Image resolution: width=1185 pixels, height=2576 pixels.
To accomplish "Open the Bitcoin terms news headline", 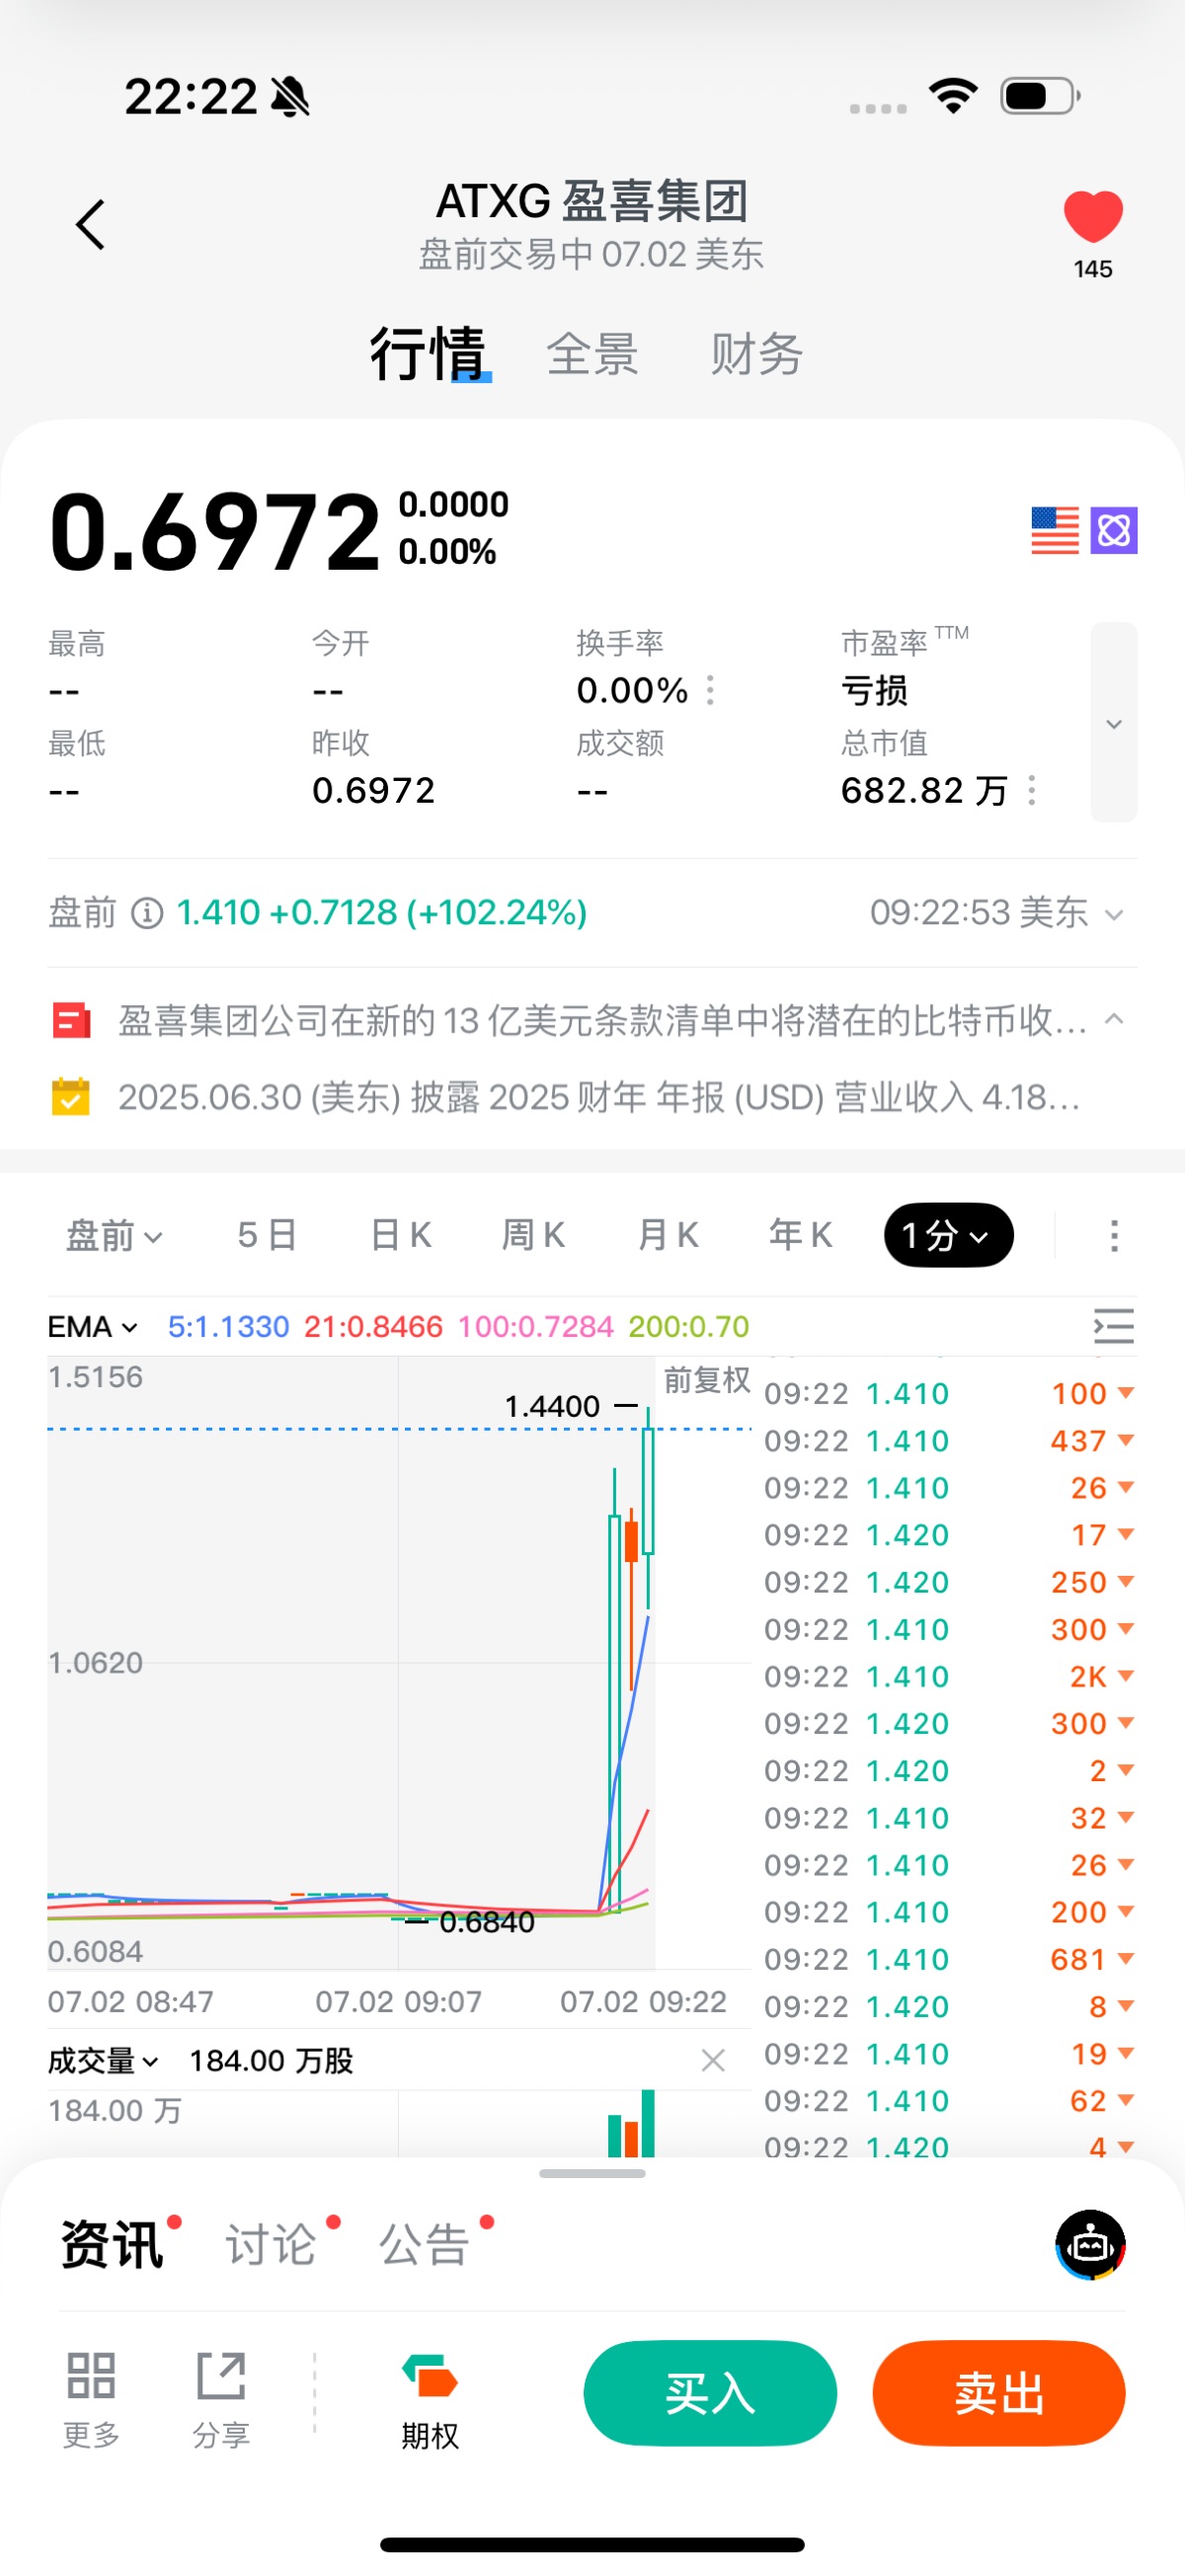I will [x=602, y=1021].
